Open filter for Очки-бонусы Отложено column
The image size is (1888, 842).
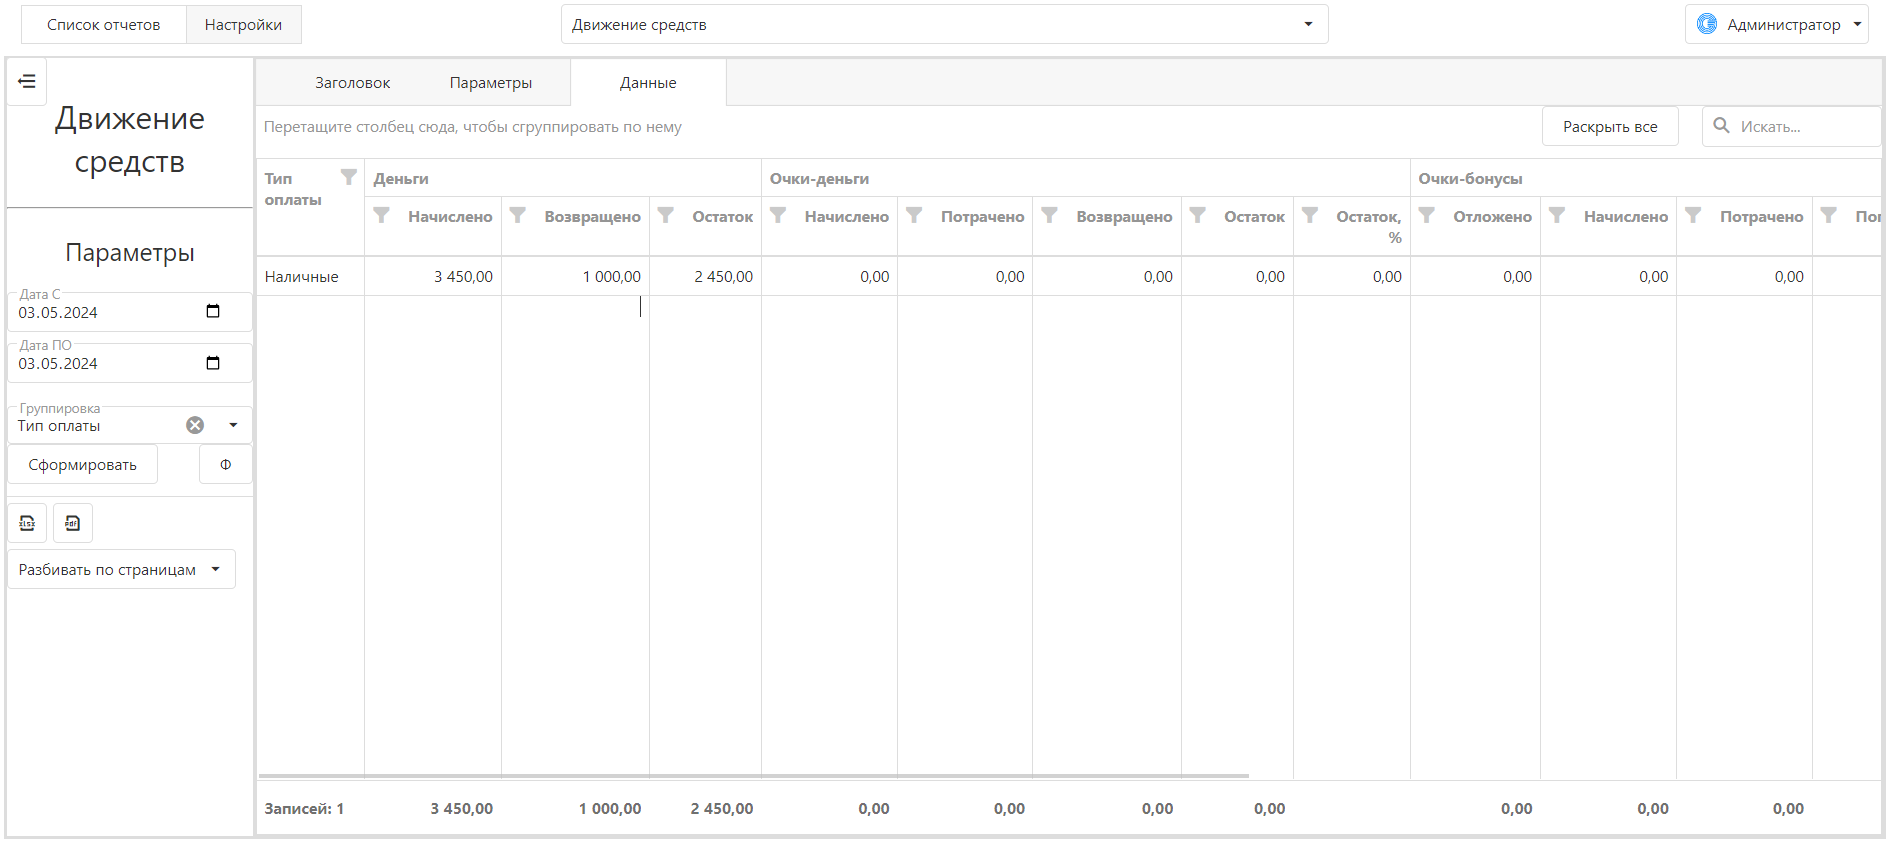coord(1427,215)
